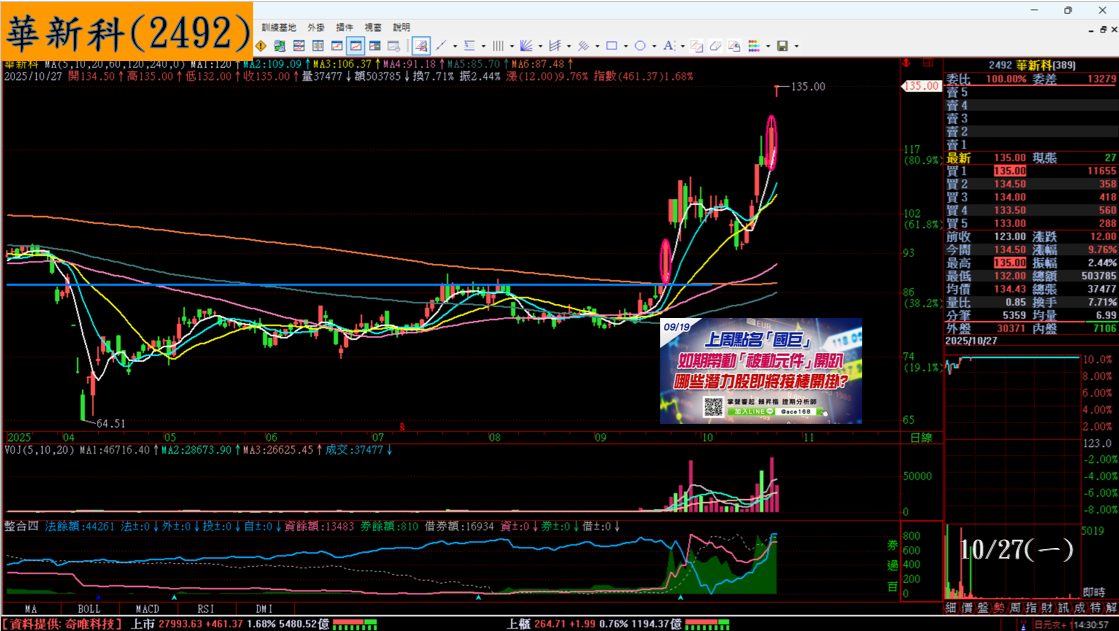Screen dimensions: 1119x631
Task: Click the save drawing floppy icon
Action: [782, 46]
